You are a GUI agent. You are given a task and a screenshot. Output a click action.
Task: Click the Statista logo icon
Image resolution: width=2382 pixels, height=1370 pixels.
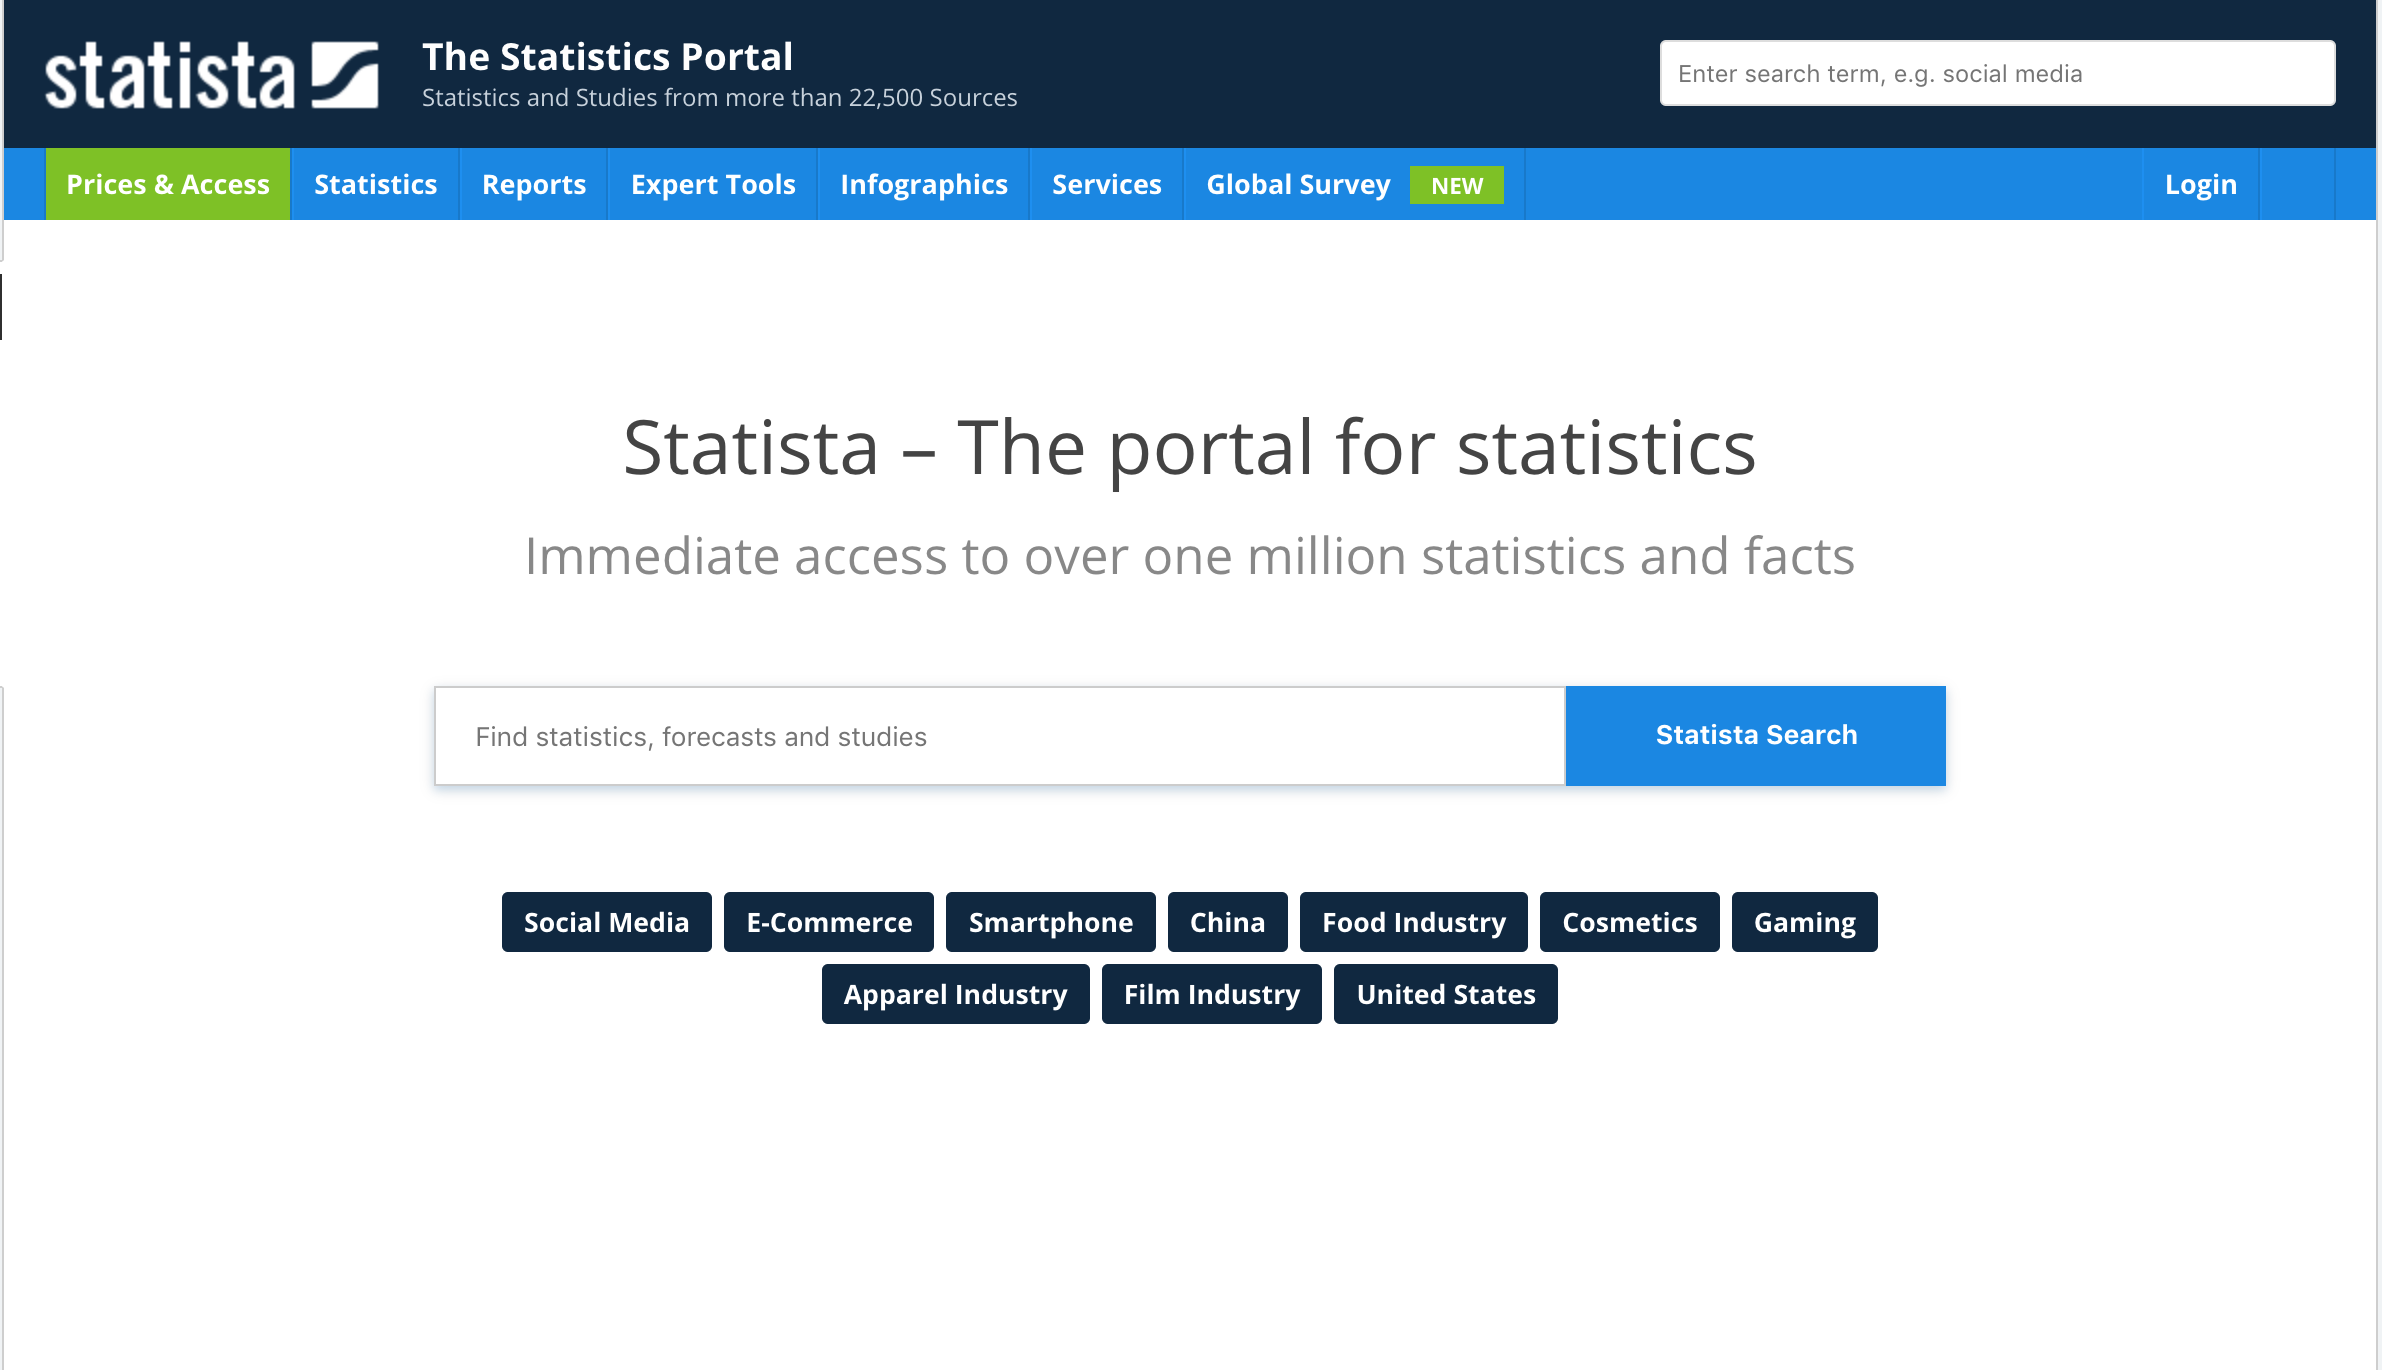click(x=344, y=75)
